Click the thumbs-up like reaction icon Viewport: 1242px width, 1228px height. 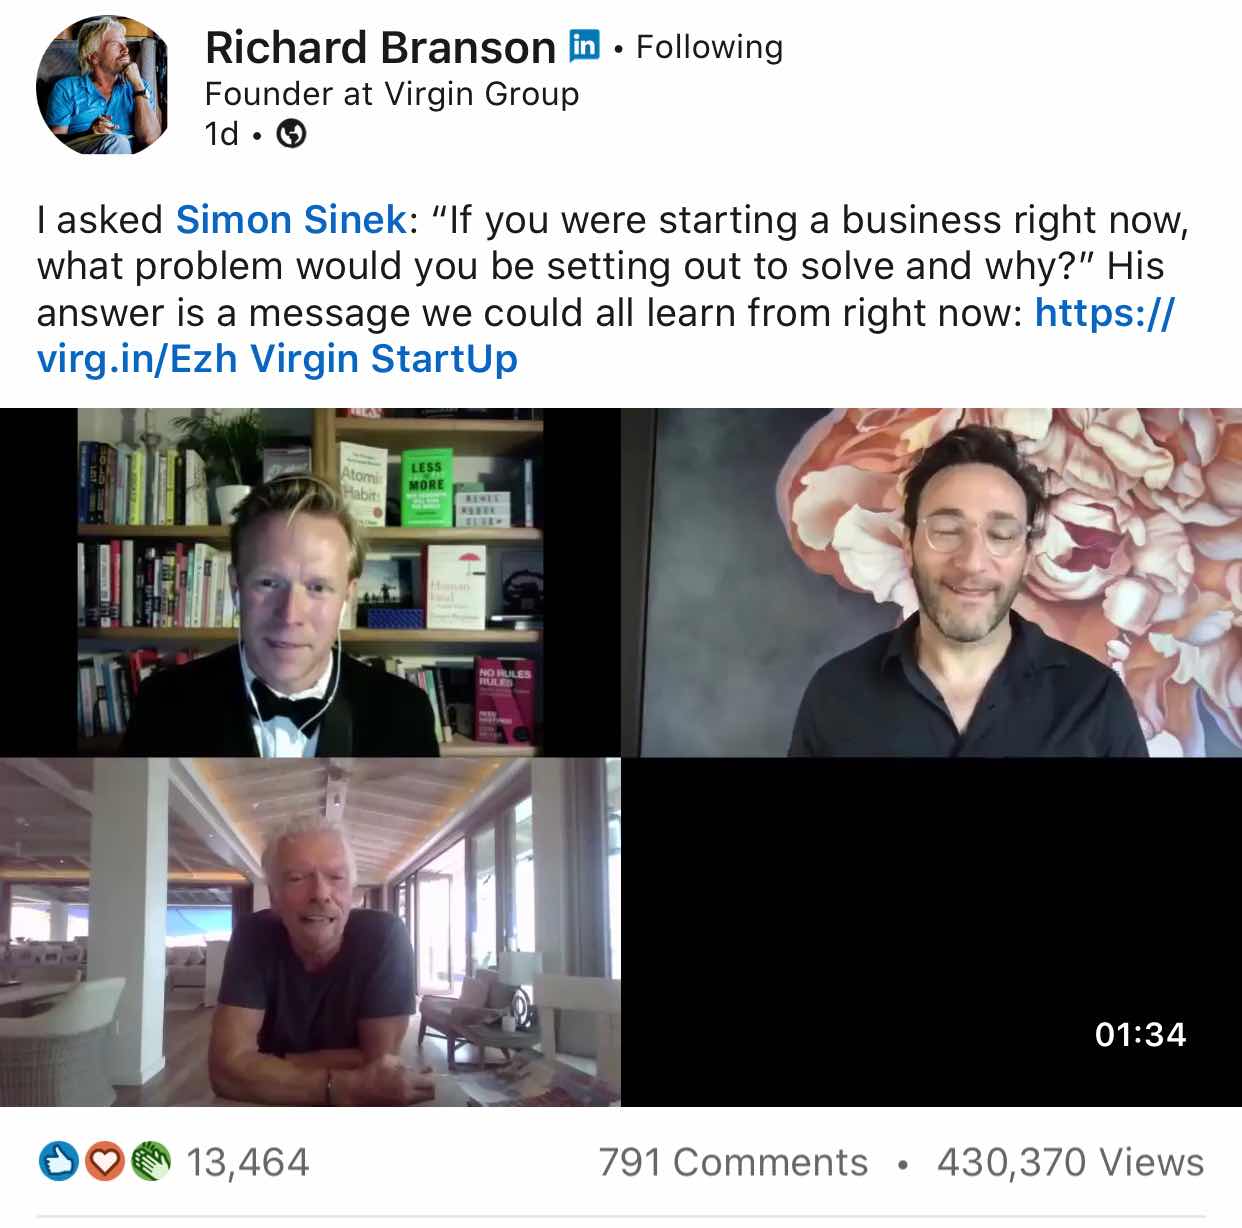coord(58,1162)
